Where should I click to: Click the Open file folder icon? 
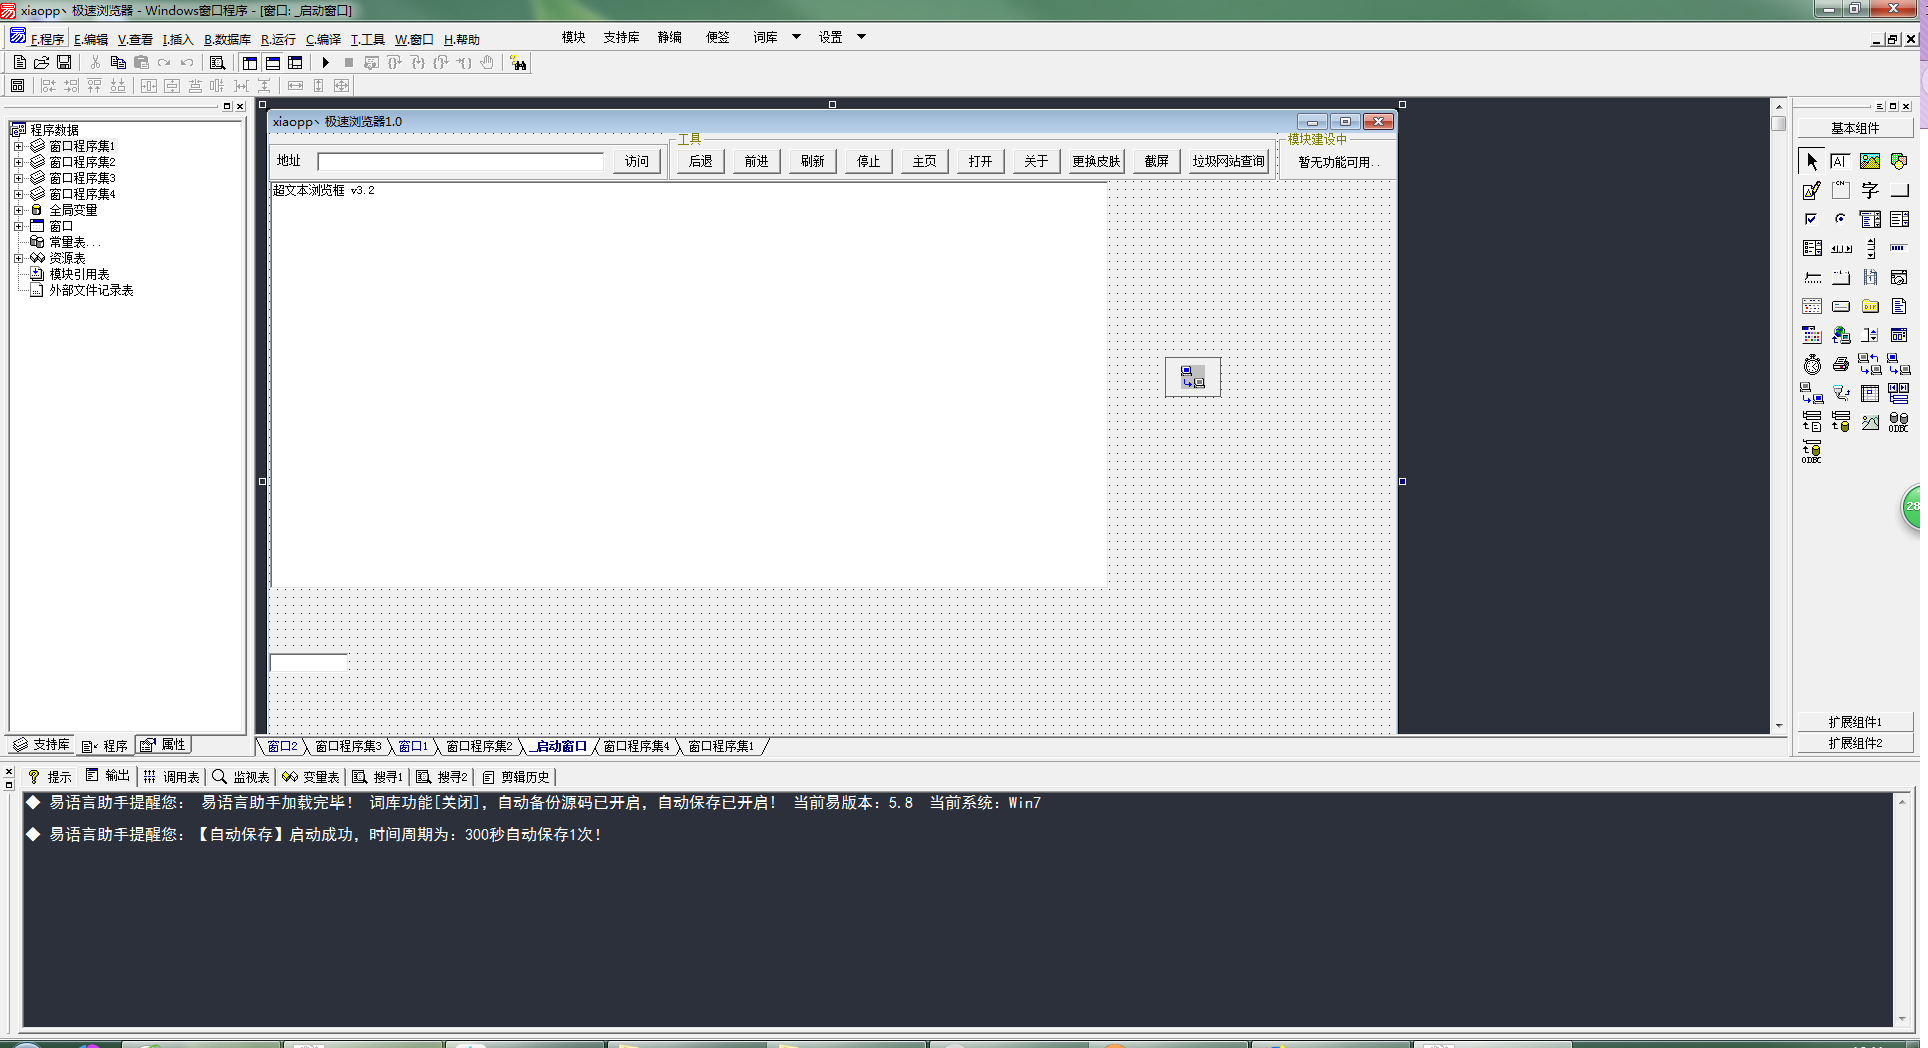(42, 63)
